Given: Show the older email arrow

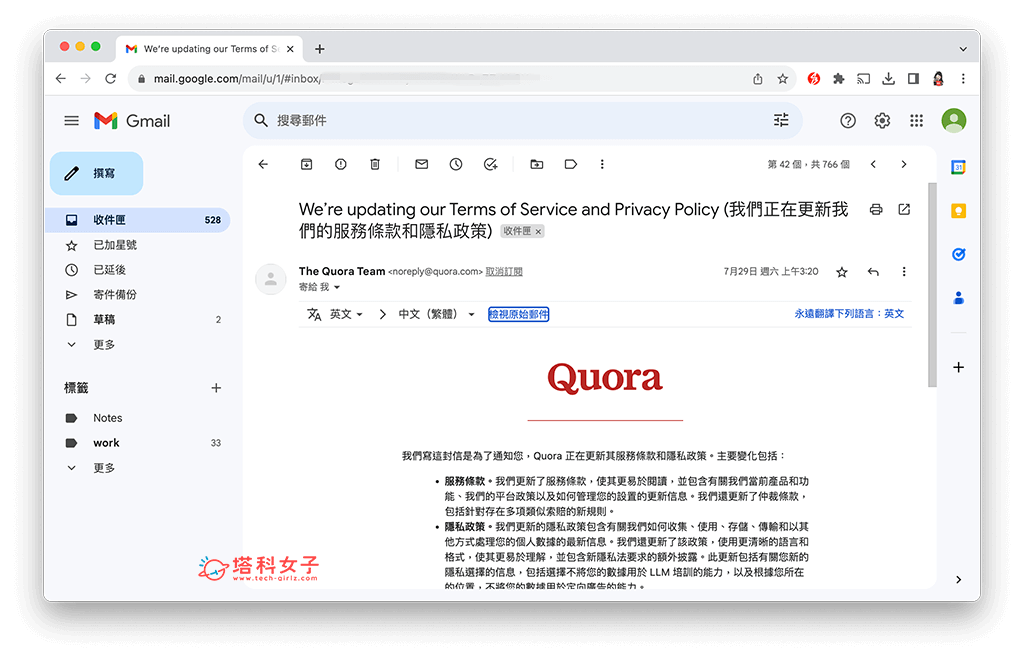Looking at the screenshot, I should tap(904, 165).
